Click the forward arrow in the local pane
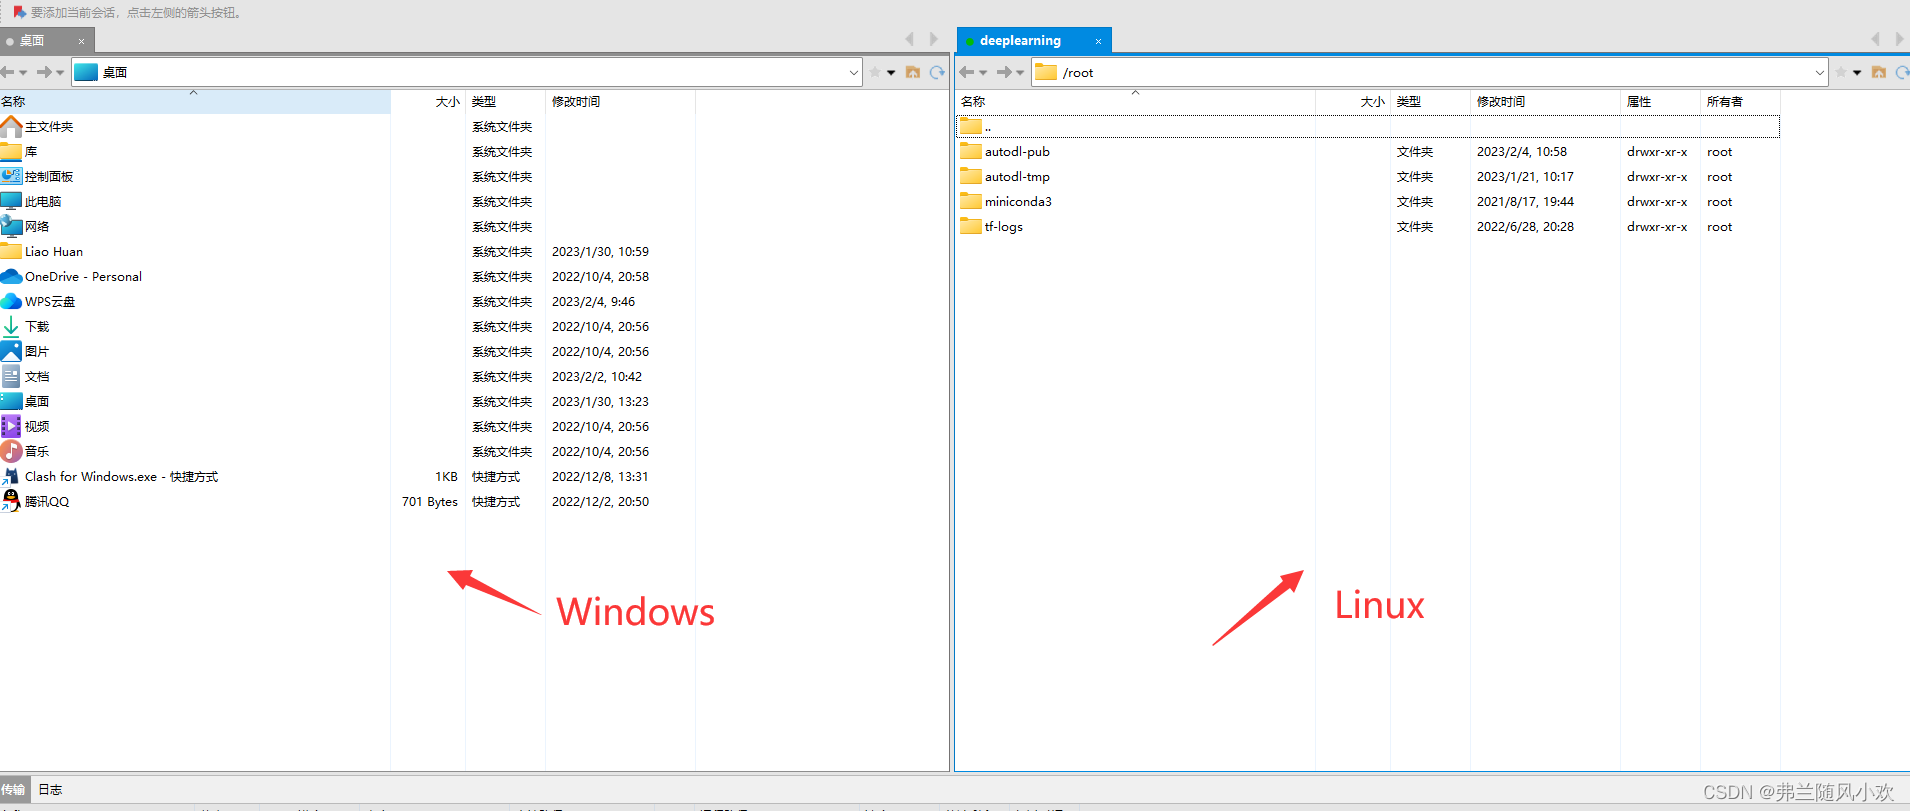The height and width of the screenshot is (811, 1910). (44, 72)
